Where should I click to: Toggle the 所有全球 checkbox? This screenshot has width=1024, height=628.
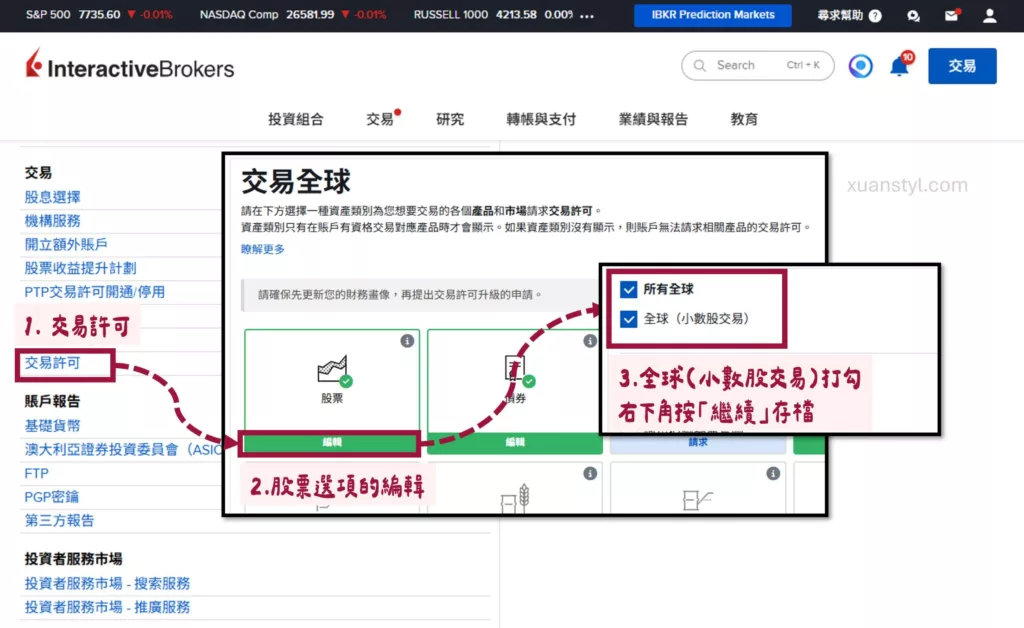(x=628, y=289)
